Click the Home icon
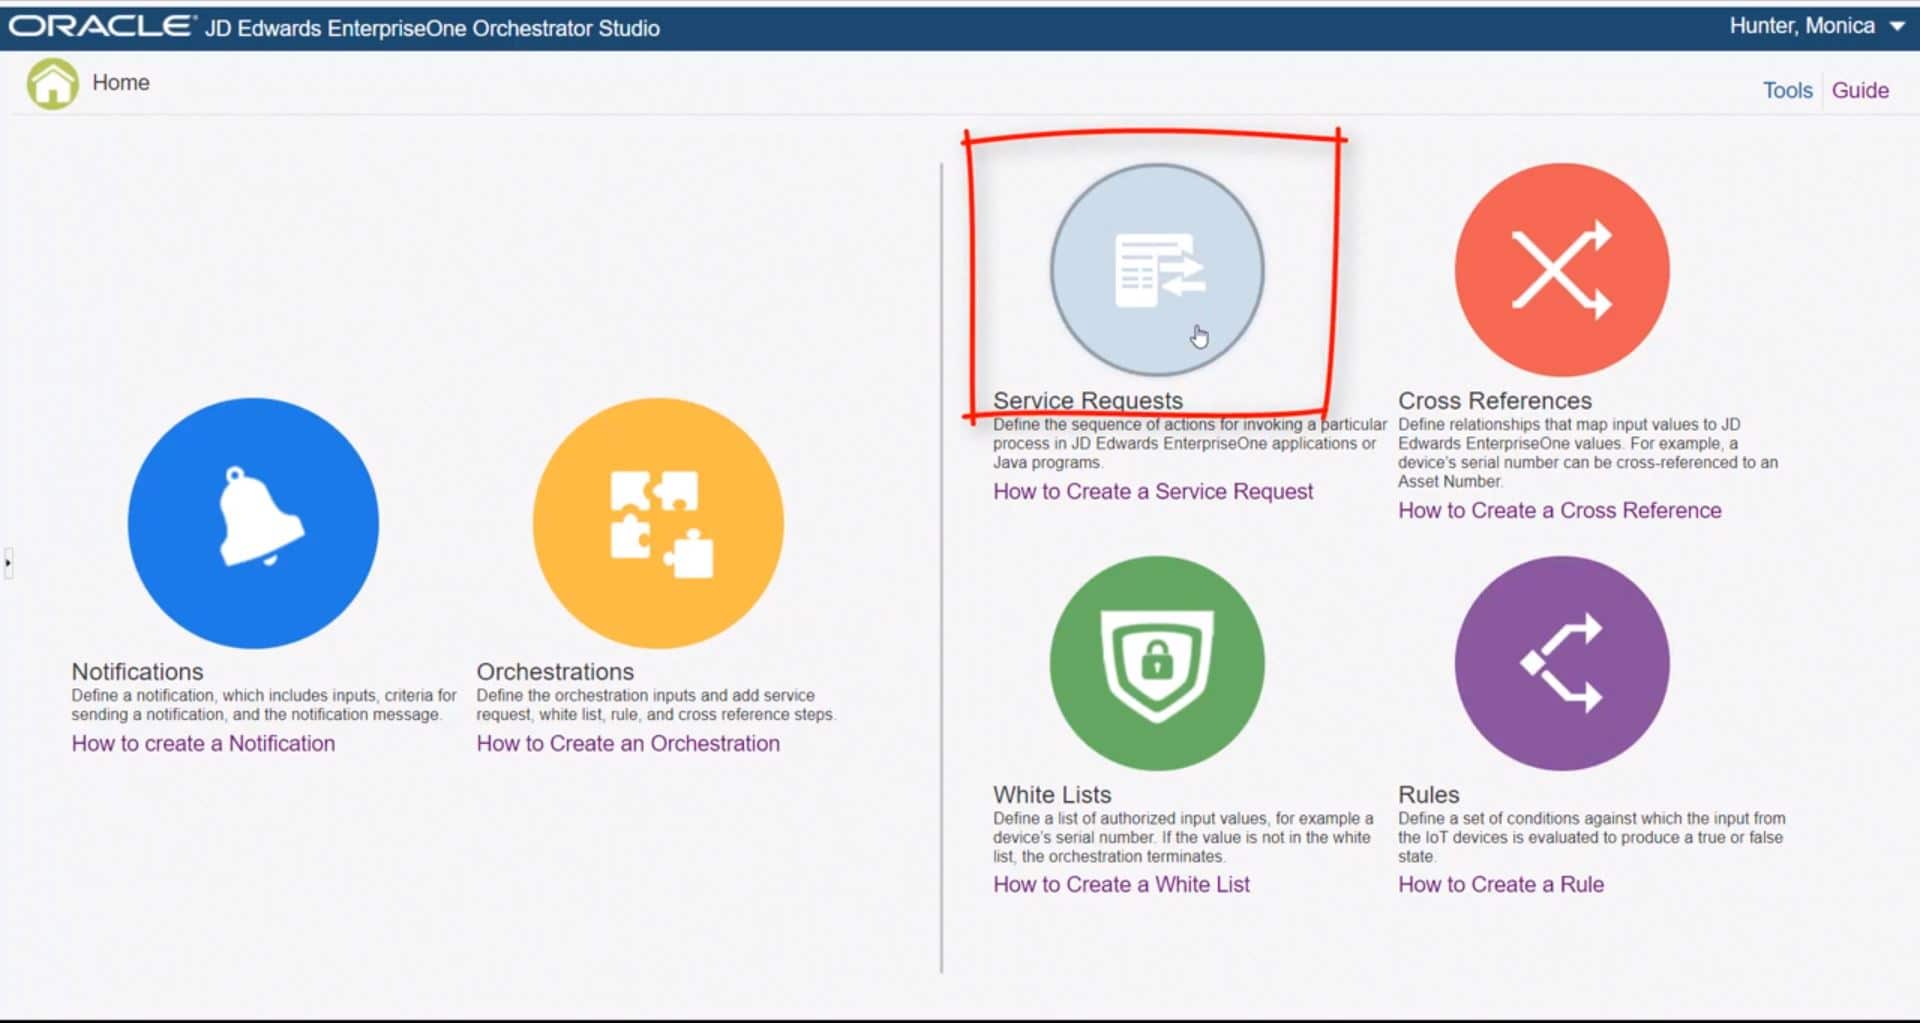1920x1023 pixels. click(52, 83)
